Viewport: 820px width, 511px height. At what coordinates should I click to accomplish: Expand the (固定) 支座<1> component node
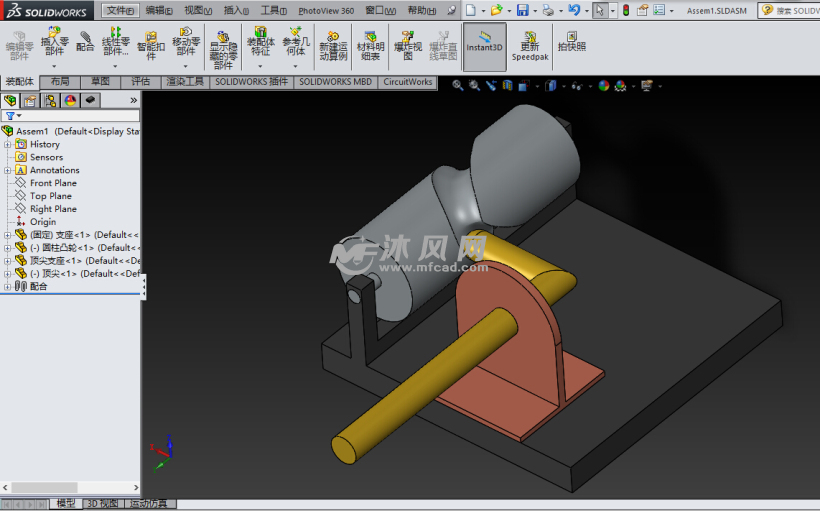click(x=7, y=235)
